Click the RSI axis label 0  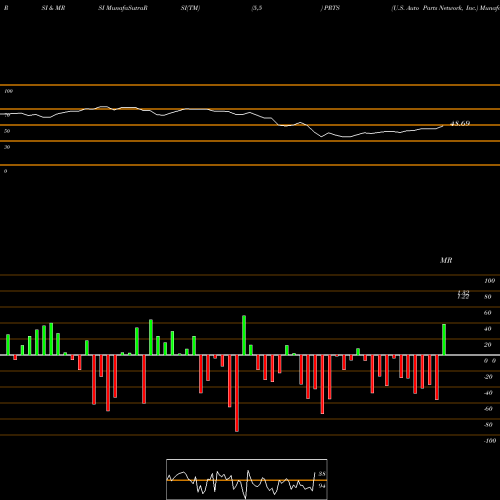pyautogui.click(x=5, y=171)
